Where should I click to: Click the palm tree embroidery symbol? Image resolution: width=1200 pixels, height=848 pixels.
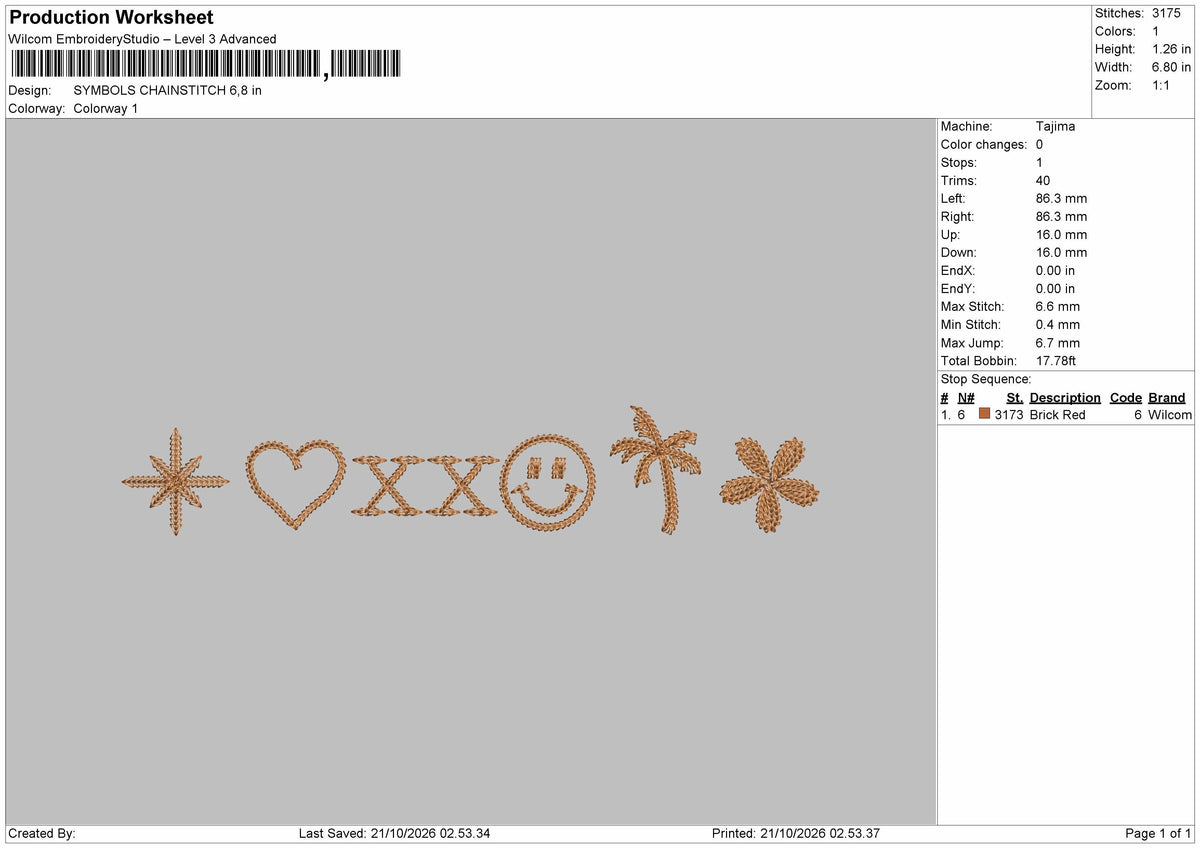(x=656, y=469)
